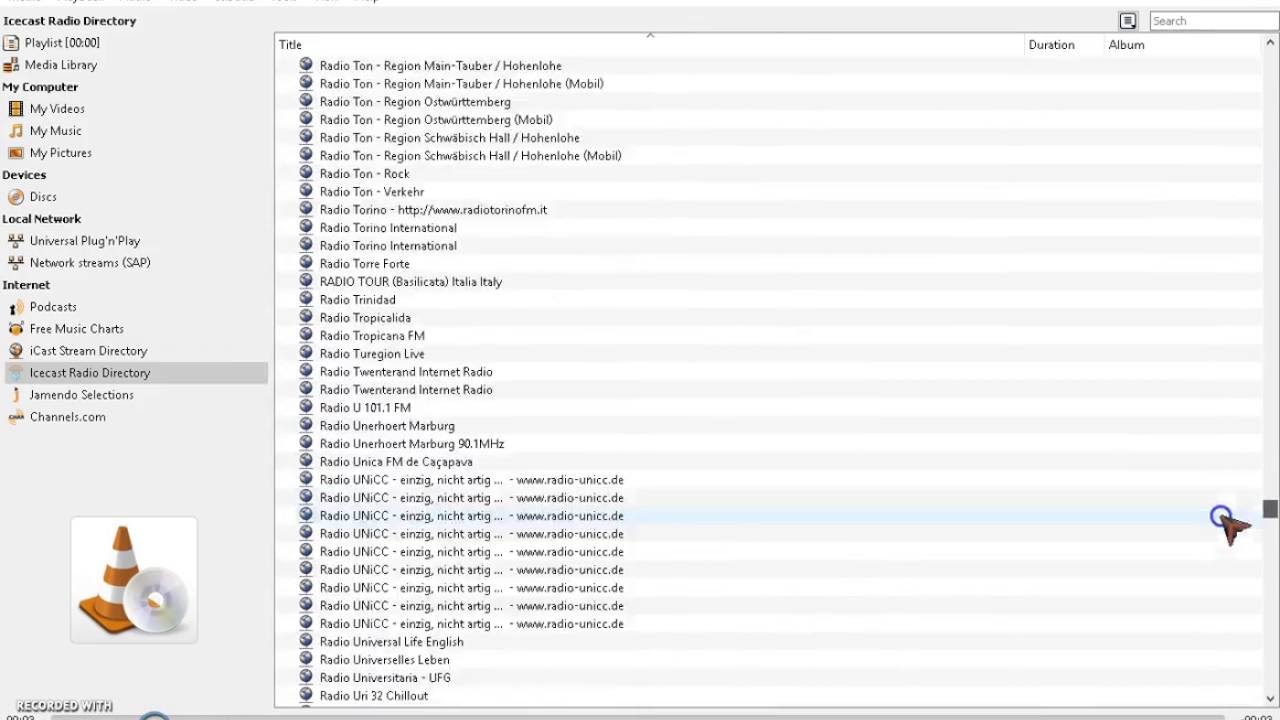
Task: Click the stream icon beside Radio Universelles Leben
Action: [x=306, y=659]
